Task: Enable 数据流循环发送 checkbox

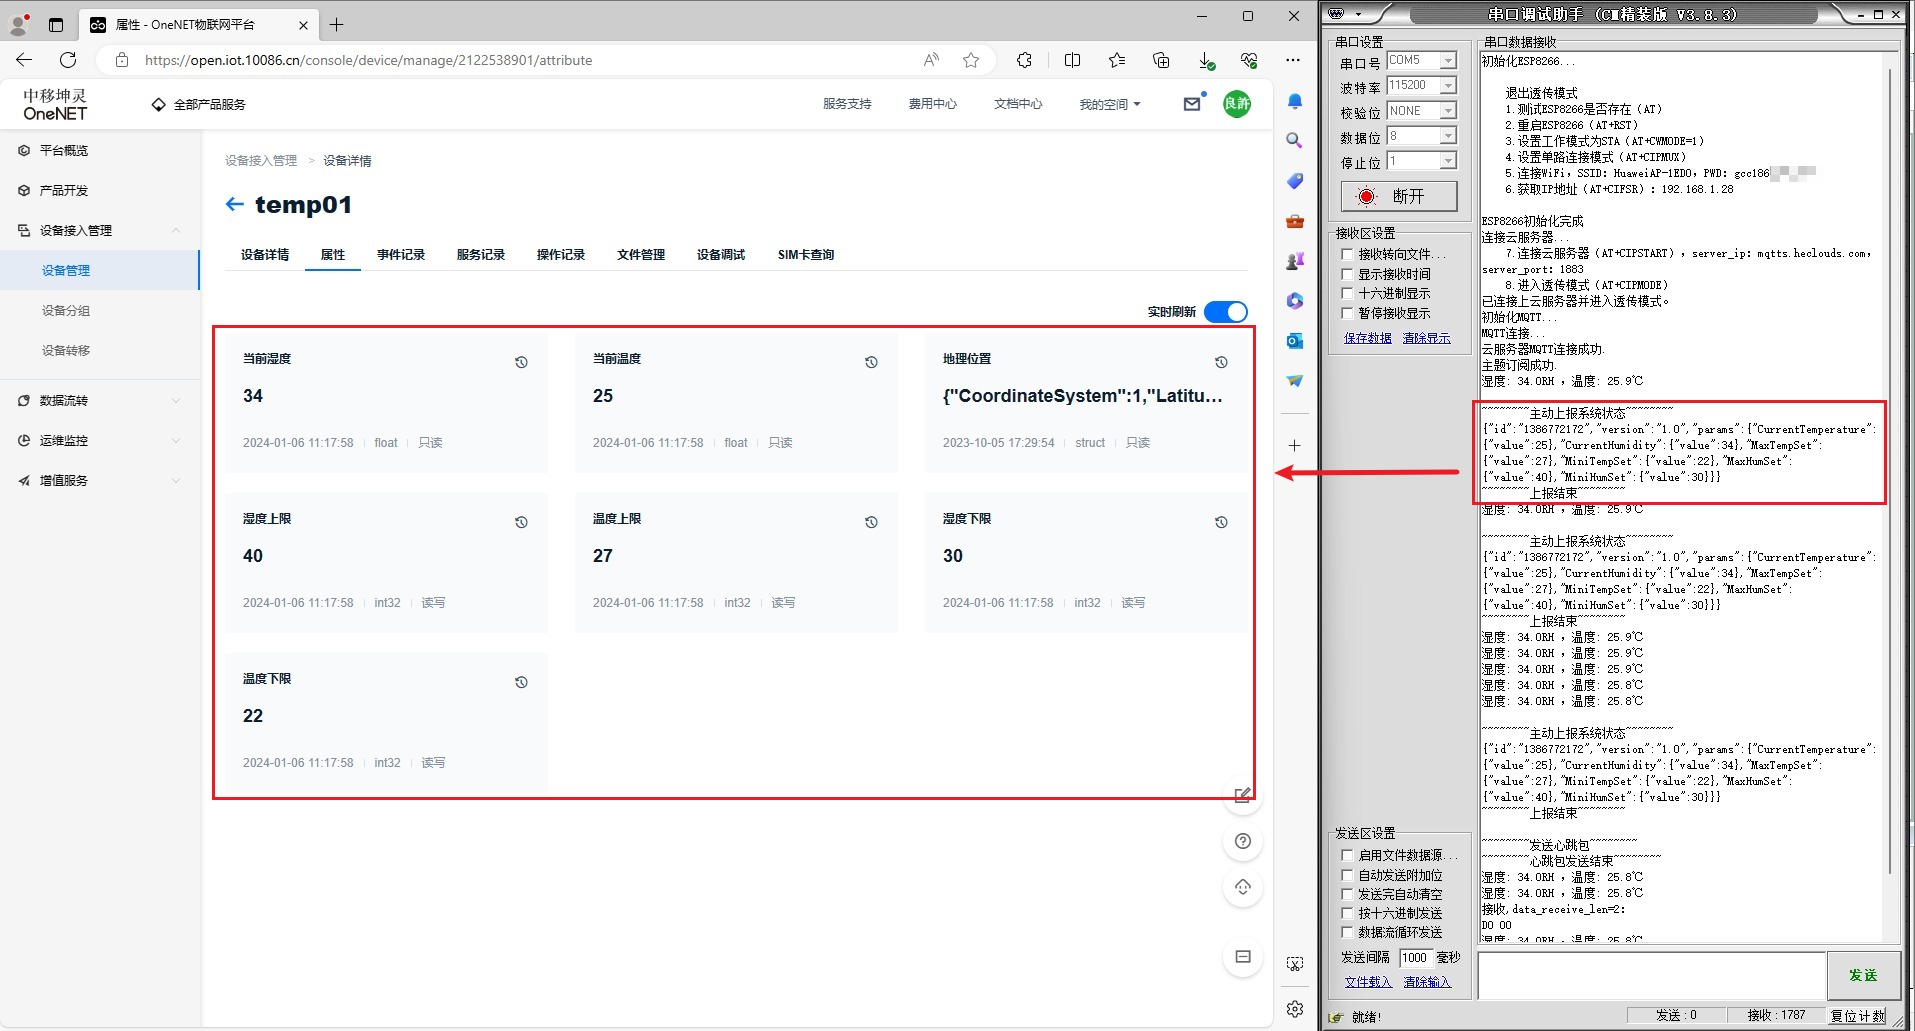Action: point(1347,932)
